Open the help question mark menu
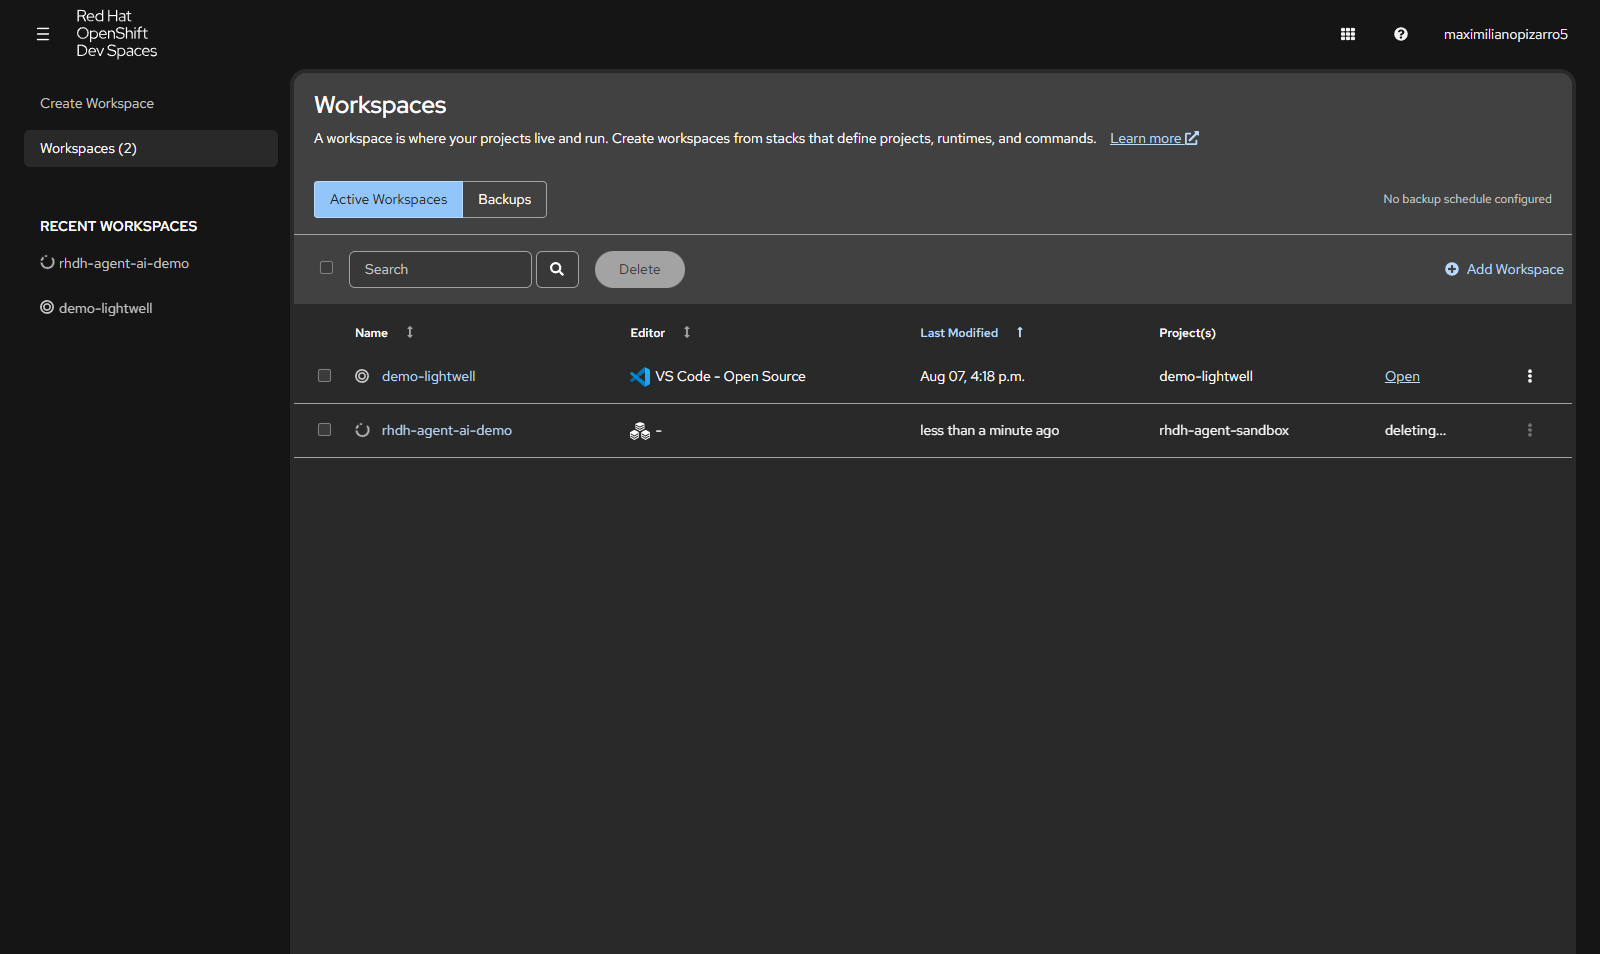Viewport: 1620px width, 954px height. pos(1401,34)
